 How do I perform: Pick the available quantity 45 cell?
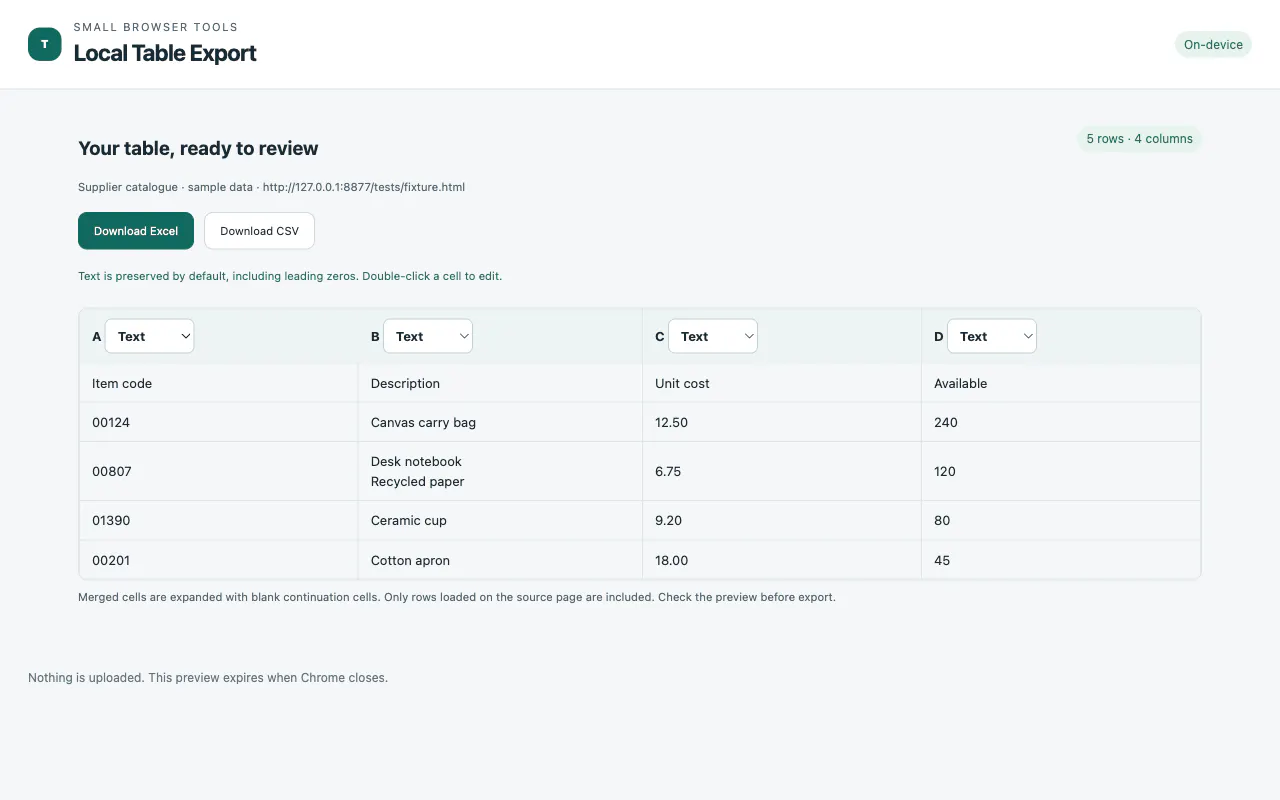(x=1061, y=560)
